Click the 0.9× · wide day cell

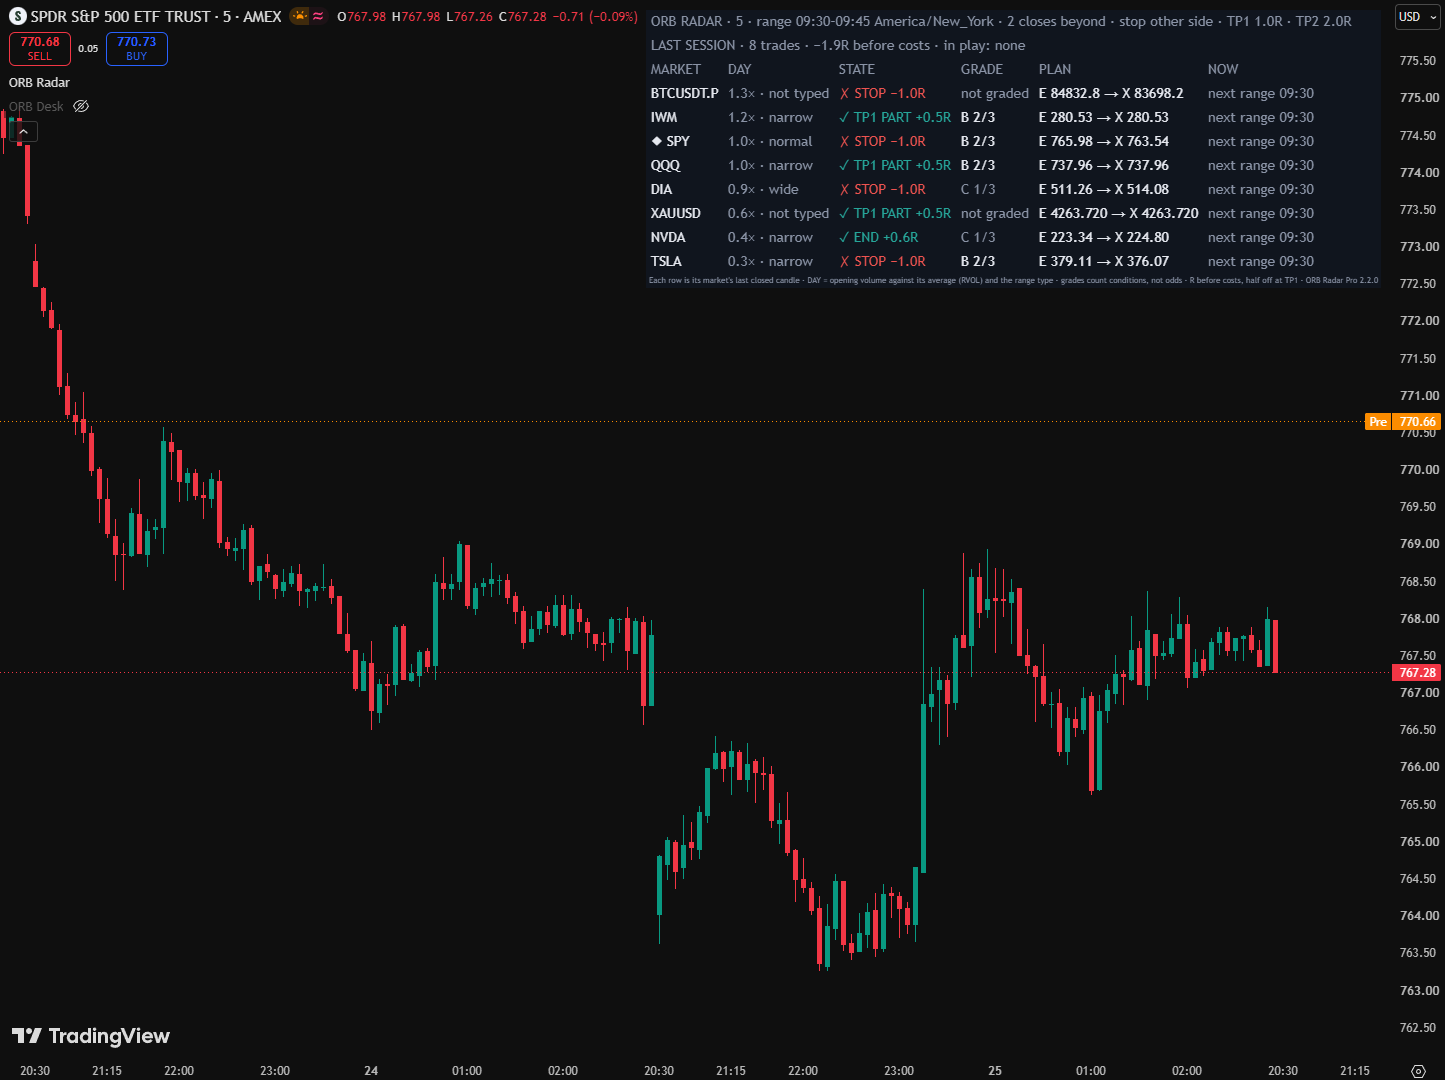click(763, 189)
